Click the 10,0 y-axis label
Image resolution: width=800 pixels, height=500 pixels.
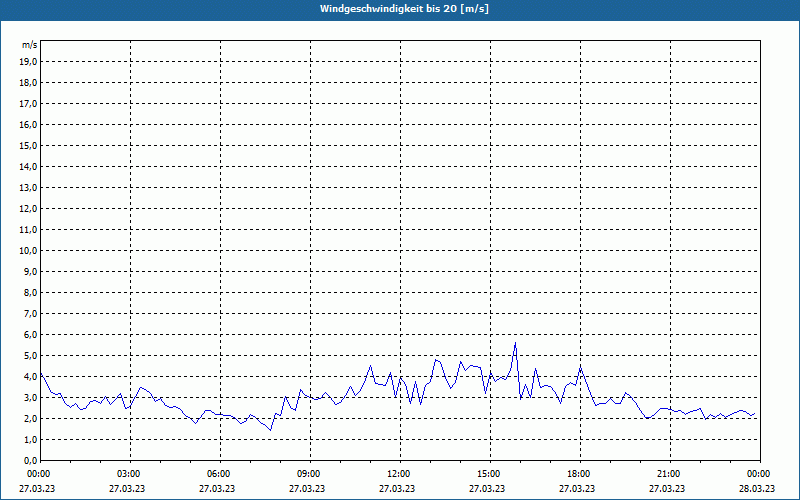(x=28, y=251)
